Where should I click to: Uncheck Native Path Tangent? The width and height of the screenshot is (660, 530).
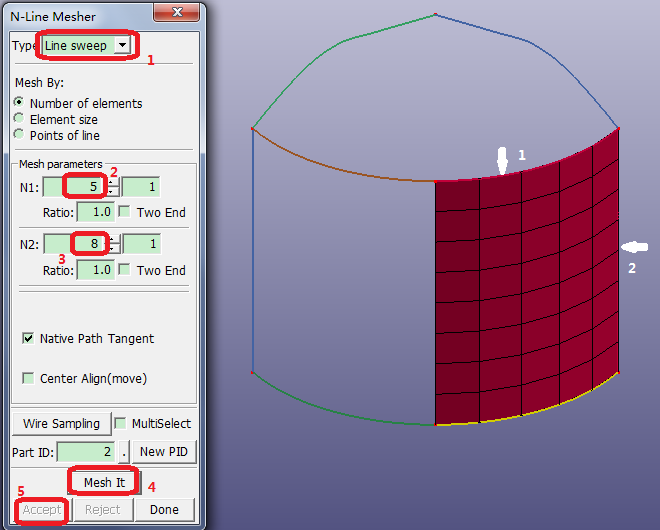[28, 338]
